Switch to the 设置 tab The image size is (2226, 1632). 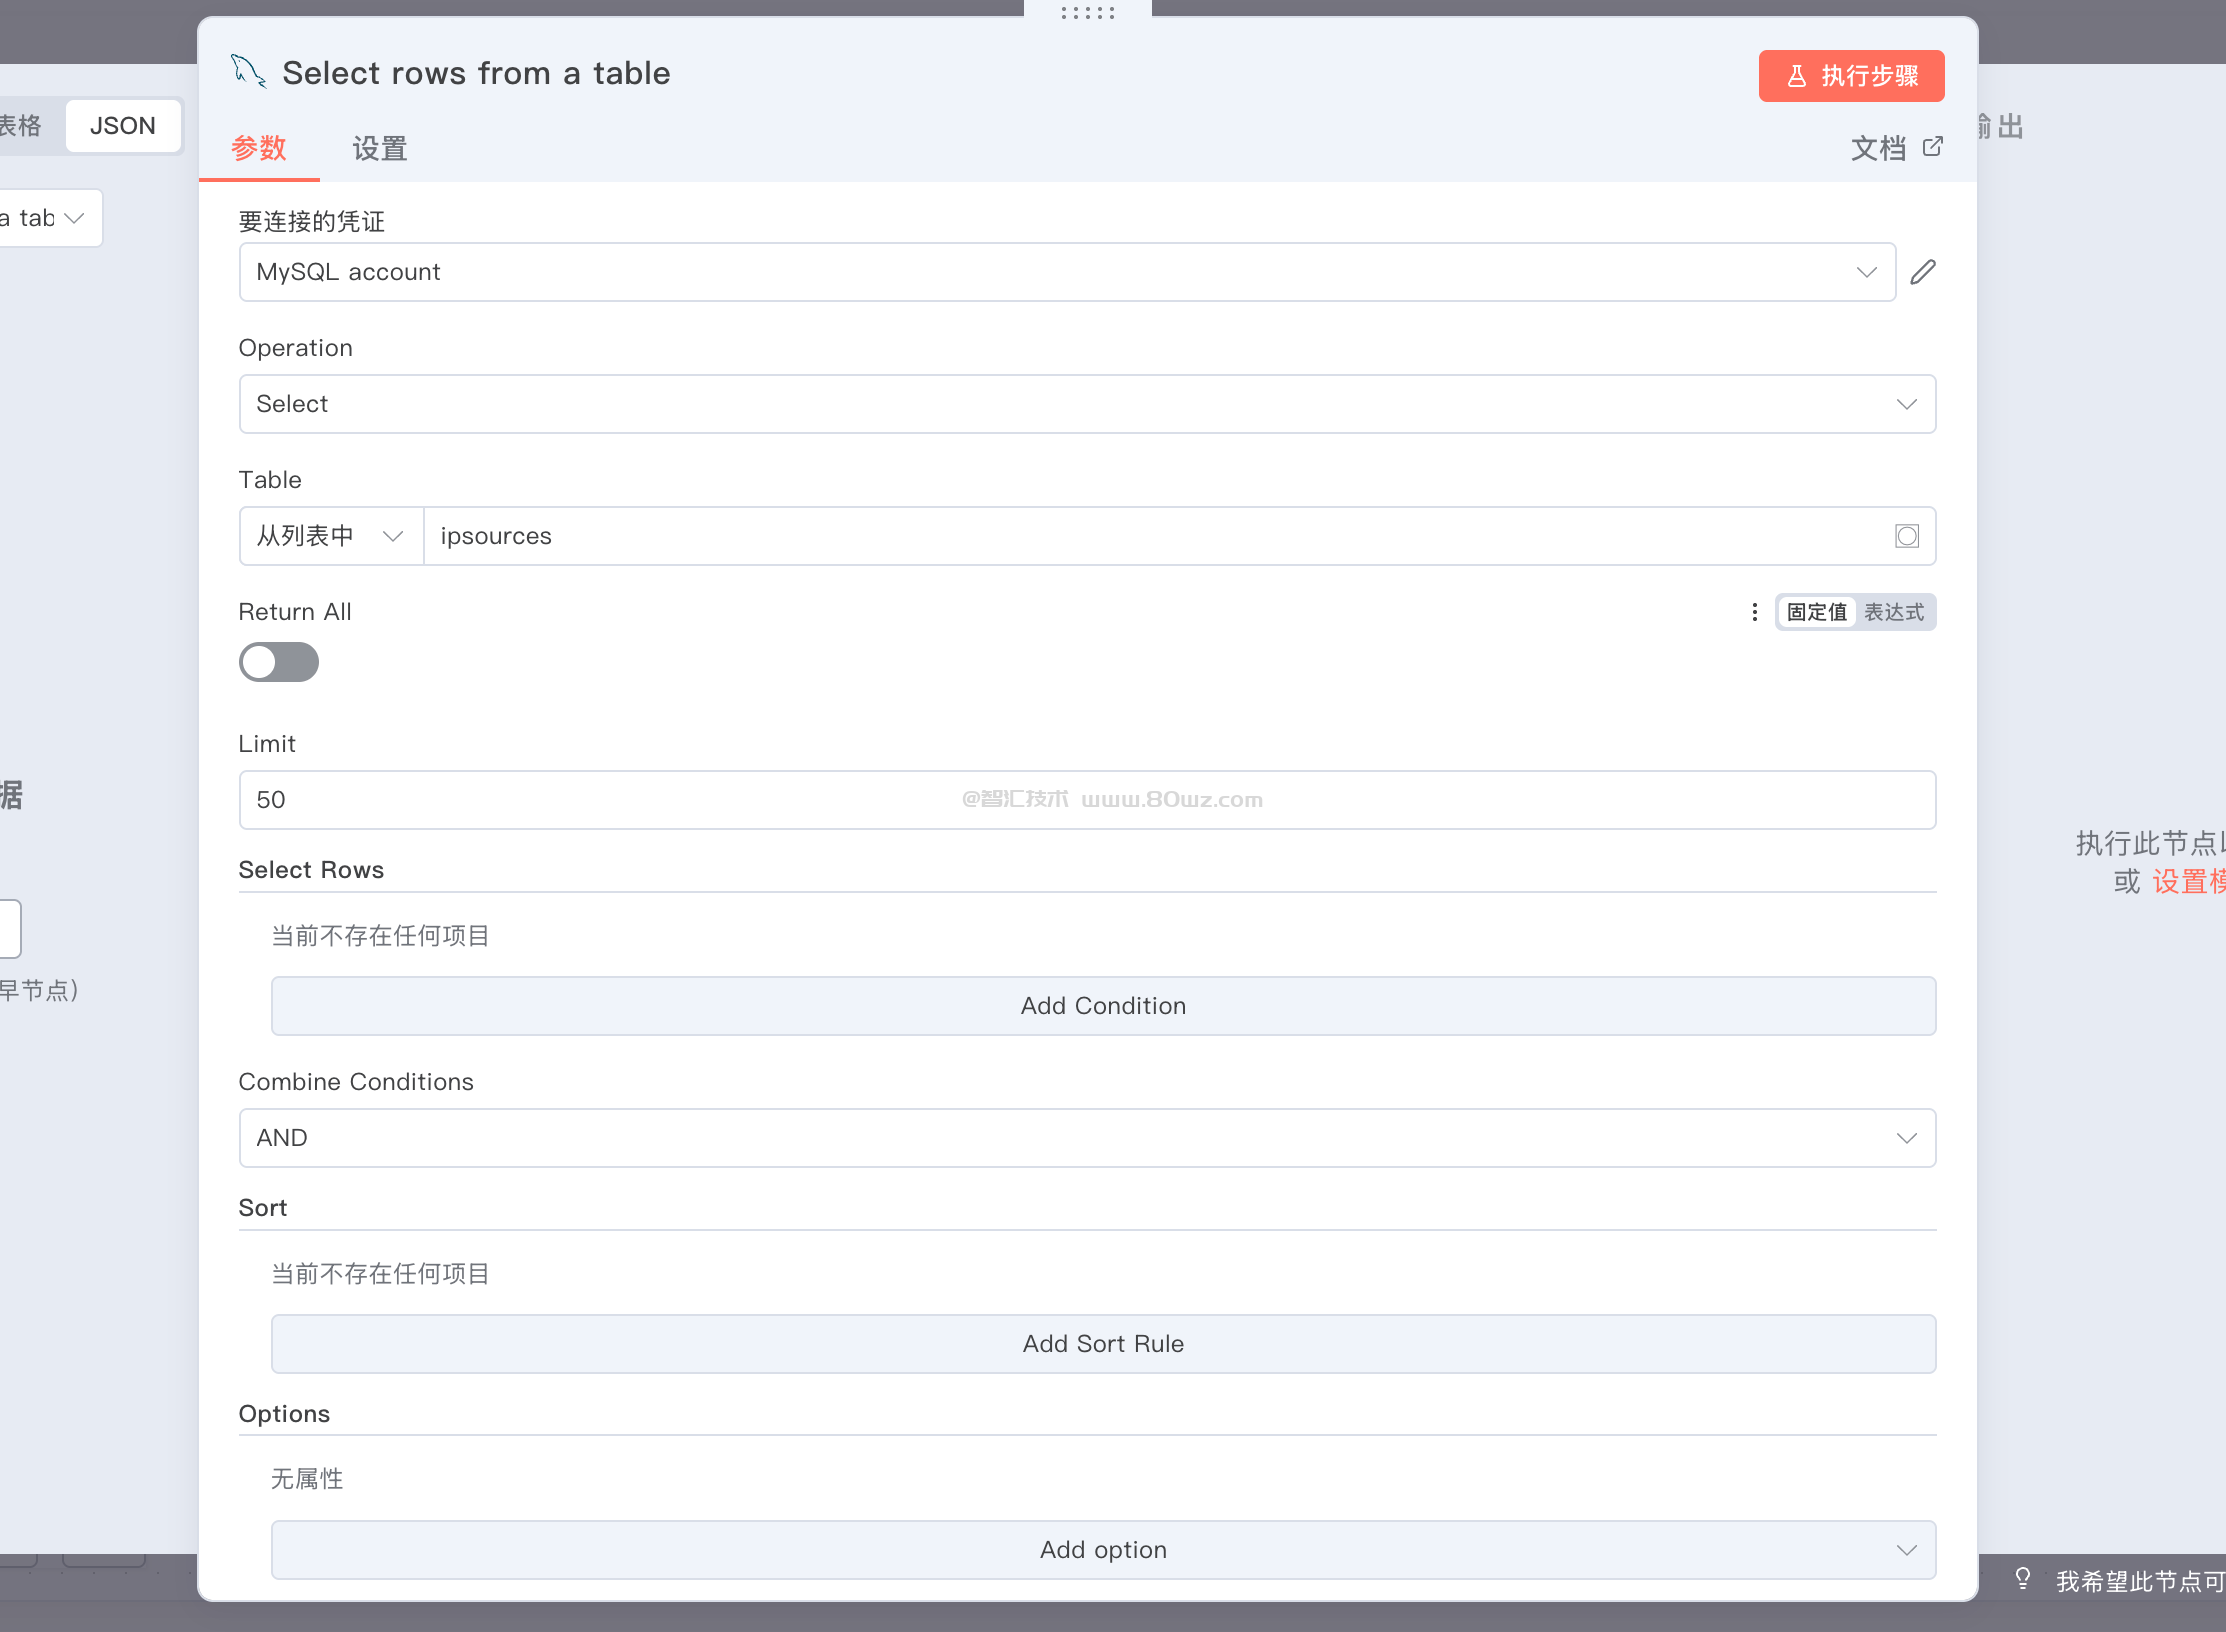[379, 149]
